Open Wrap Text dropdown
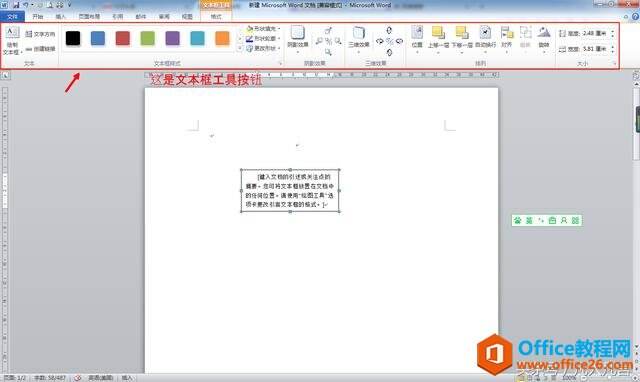640x382 pixels. [x=485, y=39]
